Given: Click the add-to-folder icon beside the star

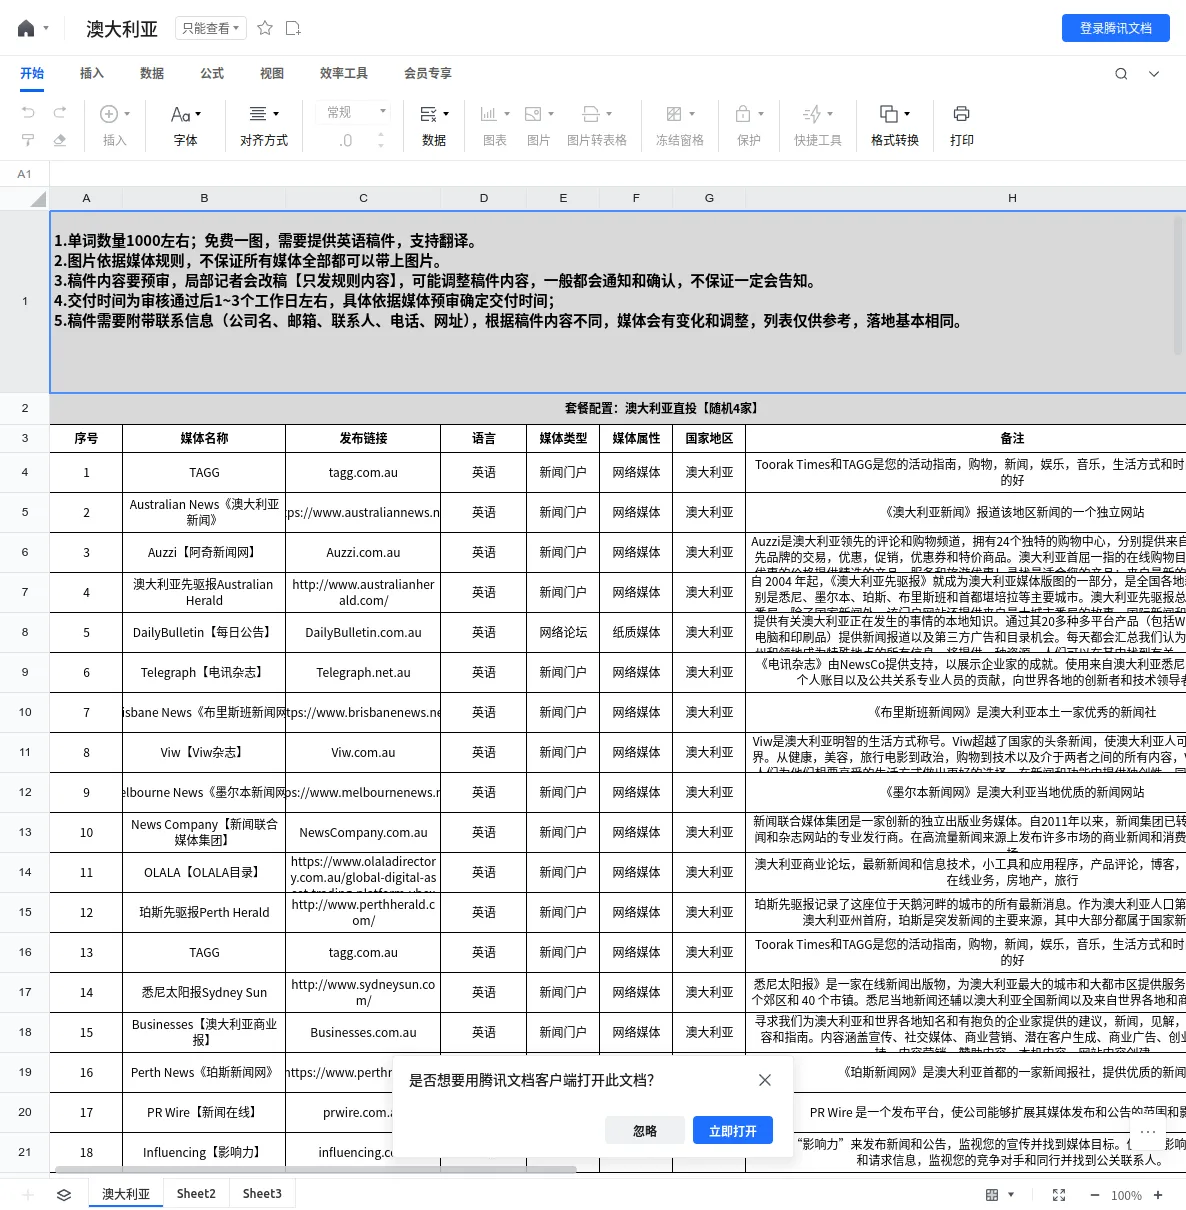Looking at the screenshot, I should point(293,28).
